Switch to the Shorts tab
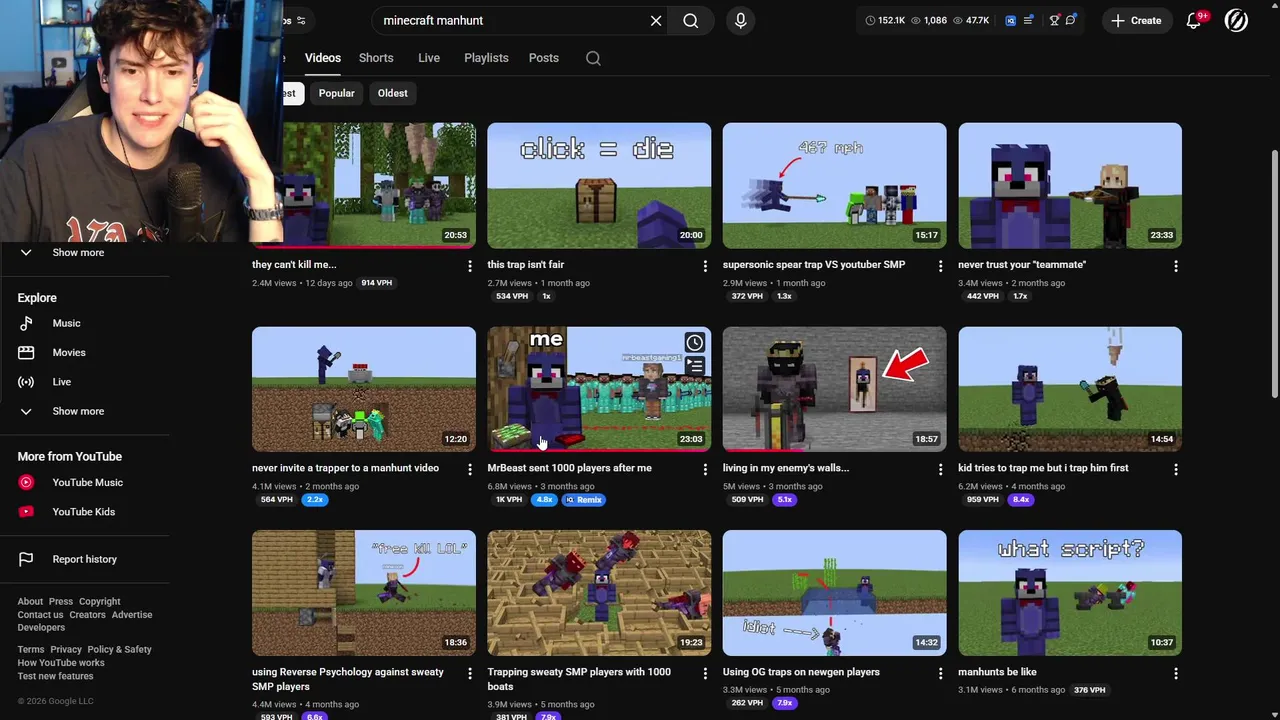This screenshot has width=1280, height=720. (376, 58)
